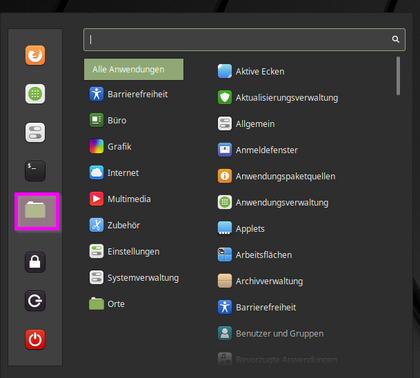Click the Zubehör scissors icon

click(x=96, y=225)
